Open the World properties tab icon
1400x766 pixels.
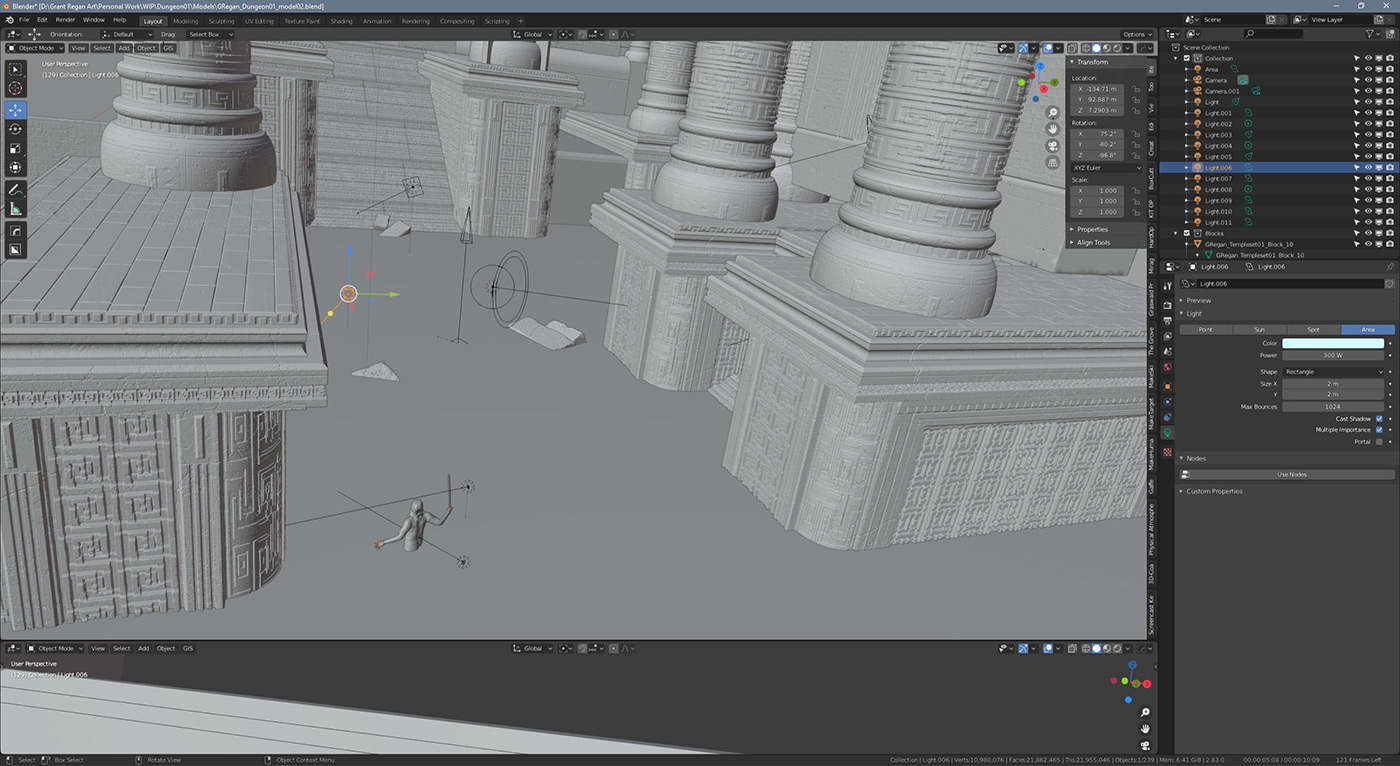1167,368
